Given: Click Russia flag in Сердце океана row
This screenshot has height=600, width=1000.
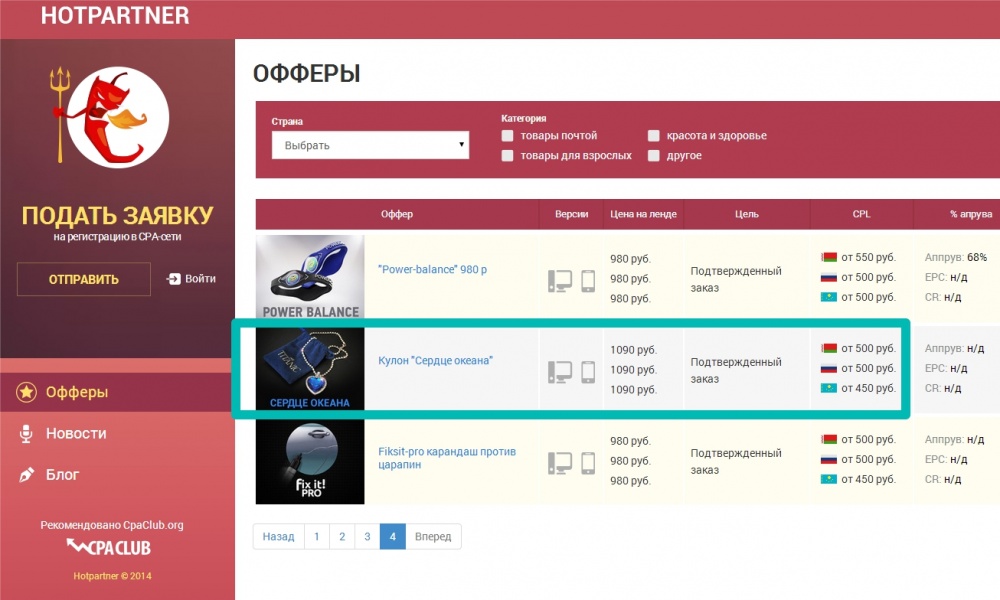Looking at the screenshot, I should click(828, 369).
